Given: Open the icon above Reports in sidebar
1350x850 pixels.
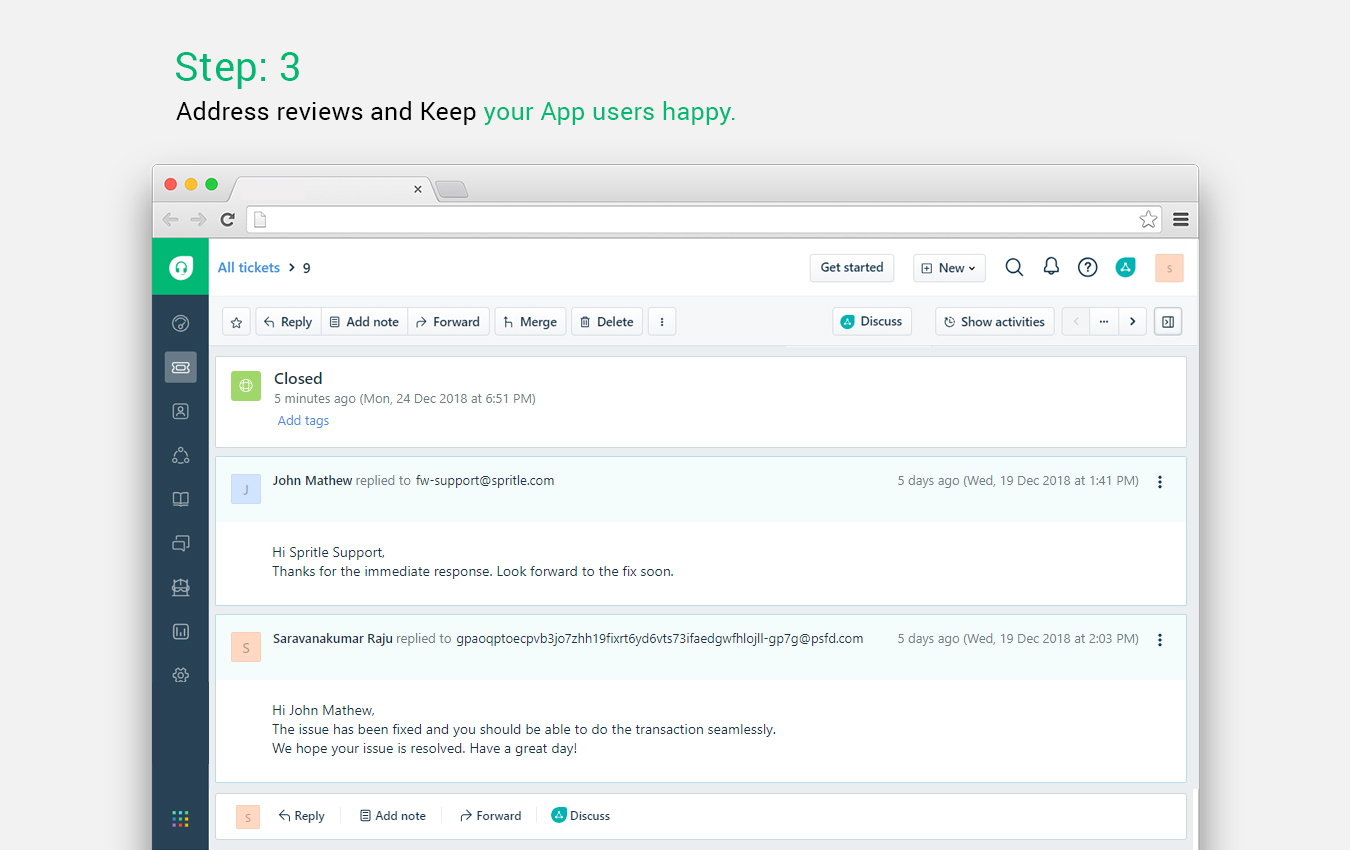Looking at the screenshot, I should click(x=181, y=588).
